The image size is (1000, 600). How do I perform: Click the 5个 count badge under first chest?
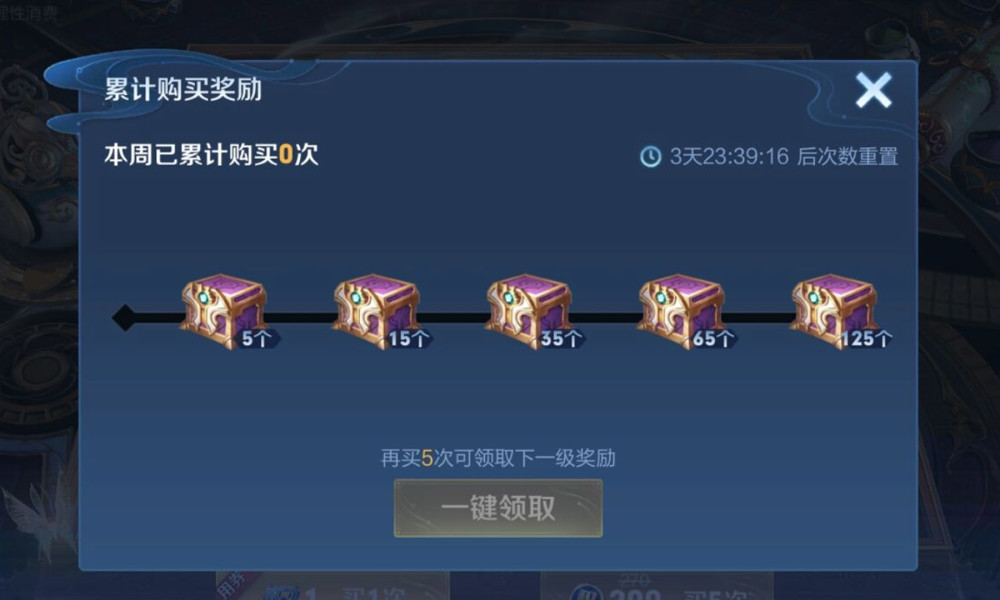click(x=257, y=339)
